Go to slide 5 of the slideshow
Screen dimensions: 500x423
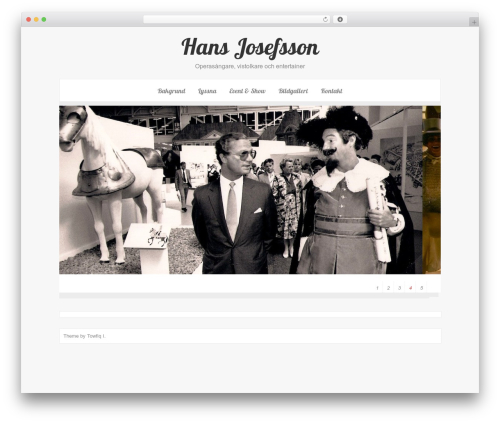(x=421, y=288)
